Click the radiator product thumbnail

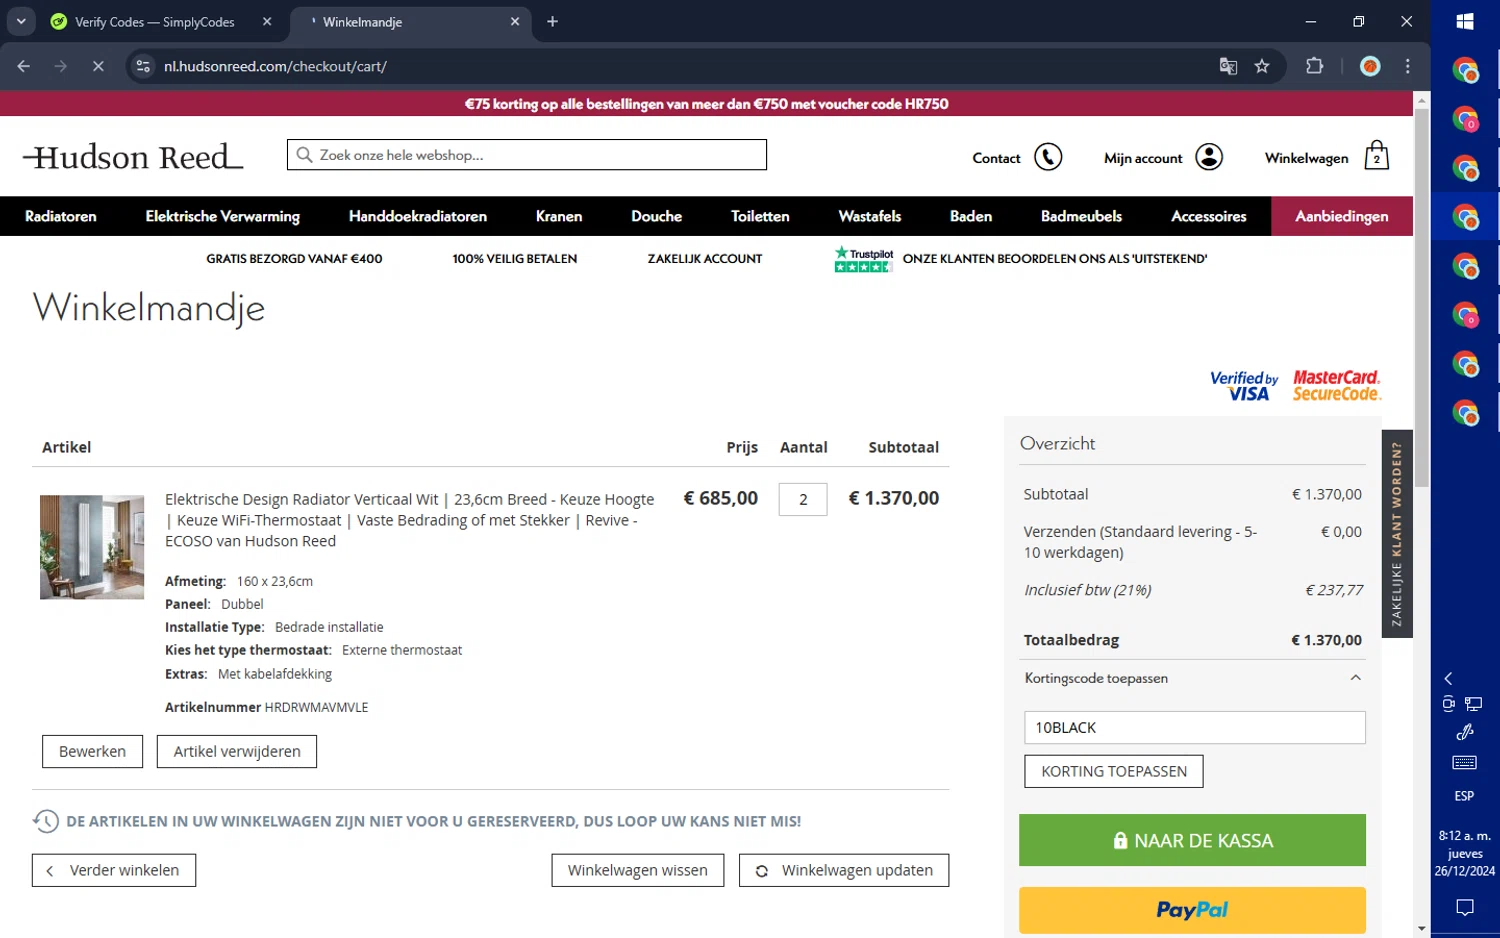[x=92, y=547]
